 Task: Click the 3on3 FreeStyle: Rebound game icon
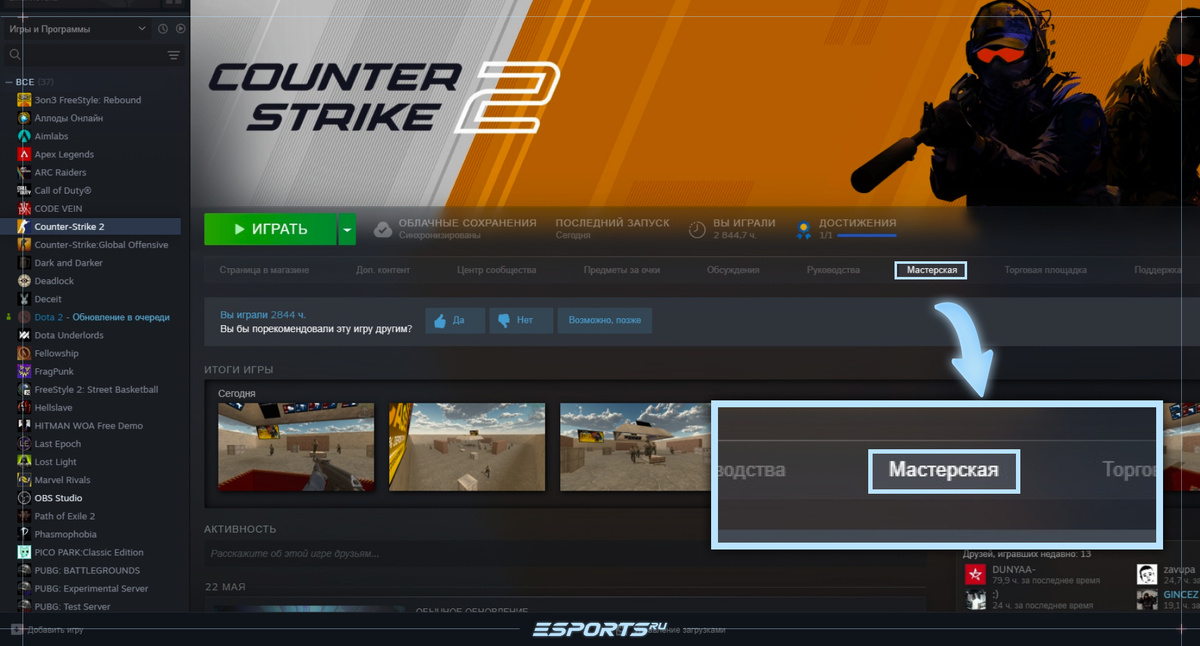coord(25,100)
